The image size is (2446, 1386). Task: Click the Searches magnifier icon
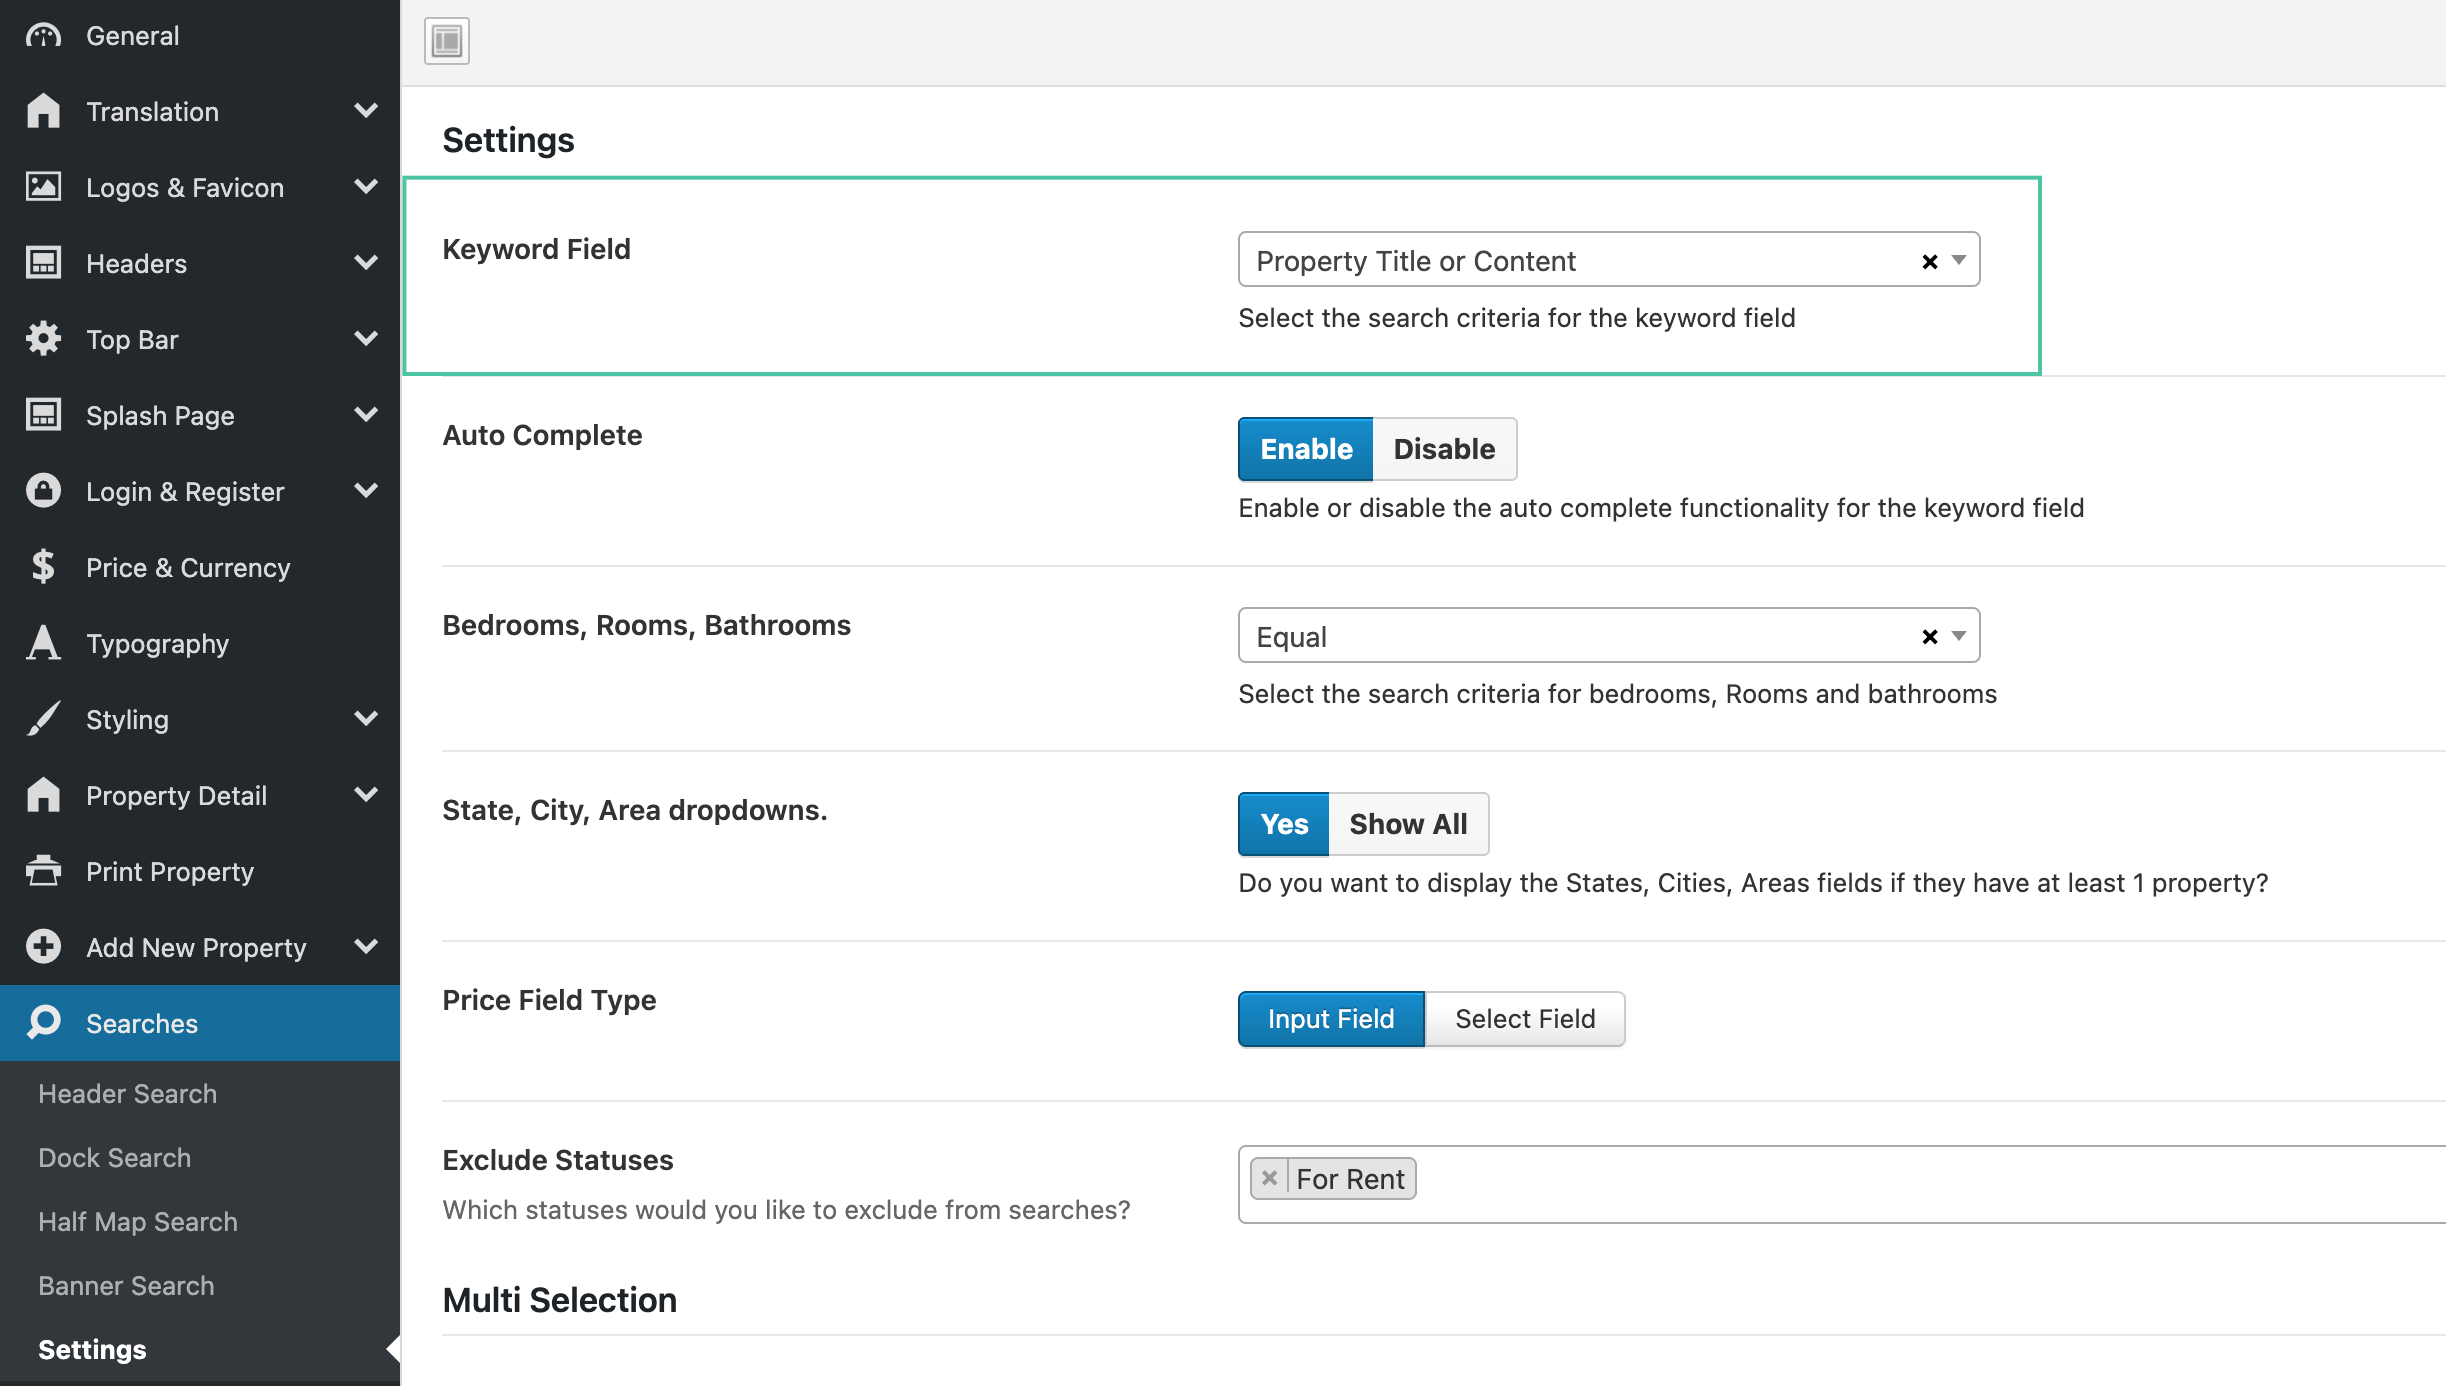click(42, 1023)
